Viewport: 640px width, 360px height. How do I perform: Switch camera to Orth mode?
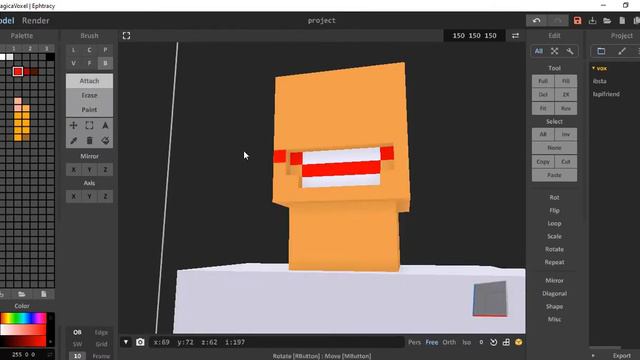coord(449,342)
